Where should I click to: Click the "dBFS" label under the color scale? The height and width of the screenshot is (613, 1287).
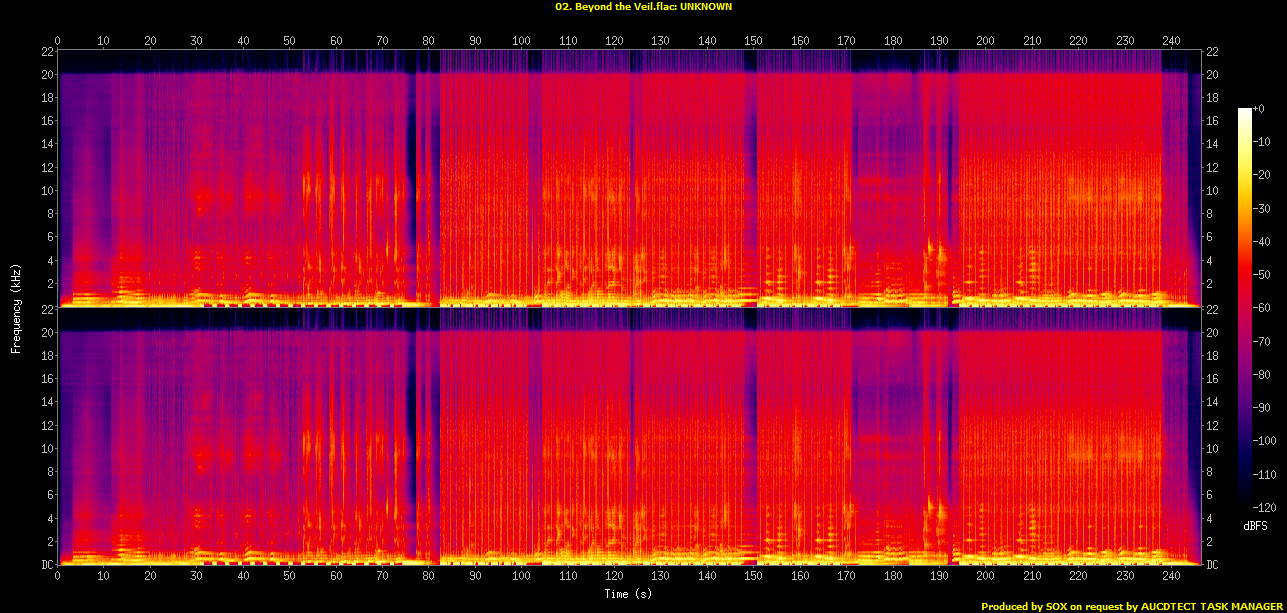[x=1255, y=525]
